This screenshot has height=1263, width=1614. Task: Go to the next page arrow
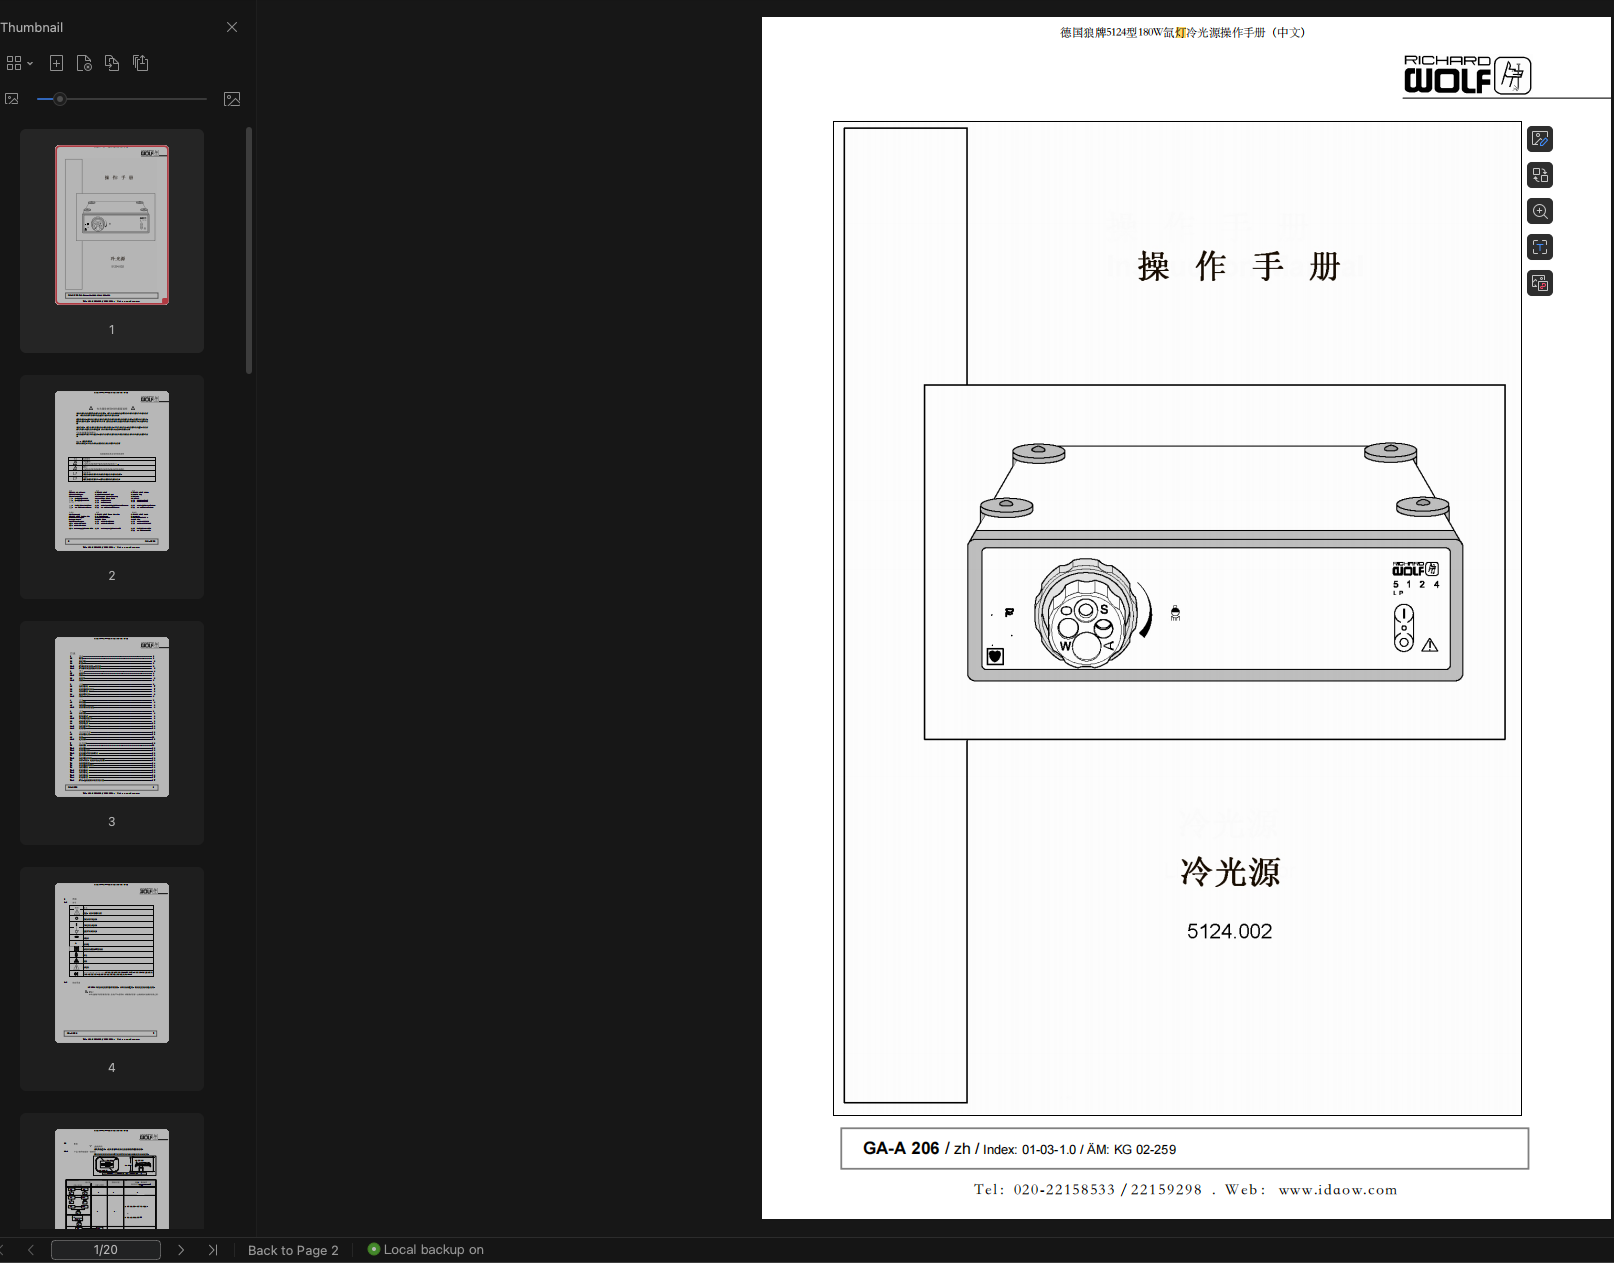(181, 1249)
